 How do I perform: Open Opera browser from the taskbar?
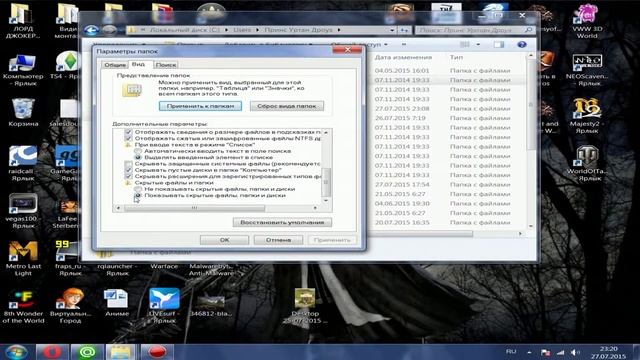tap(51, 352)
